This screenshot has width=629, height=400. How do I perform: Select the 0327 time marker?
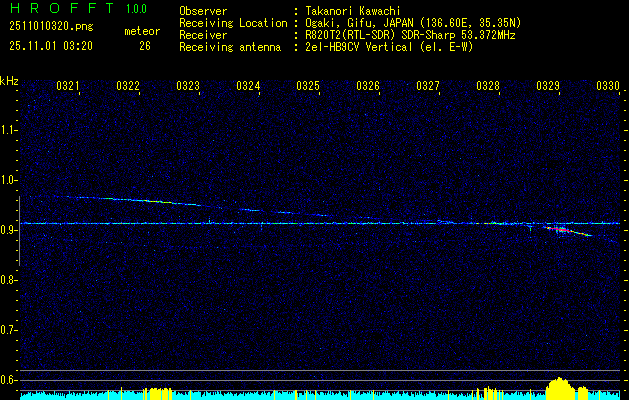pos(428,87)
